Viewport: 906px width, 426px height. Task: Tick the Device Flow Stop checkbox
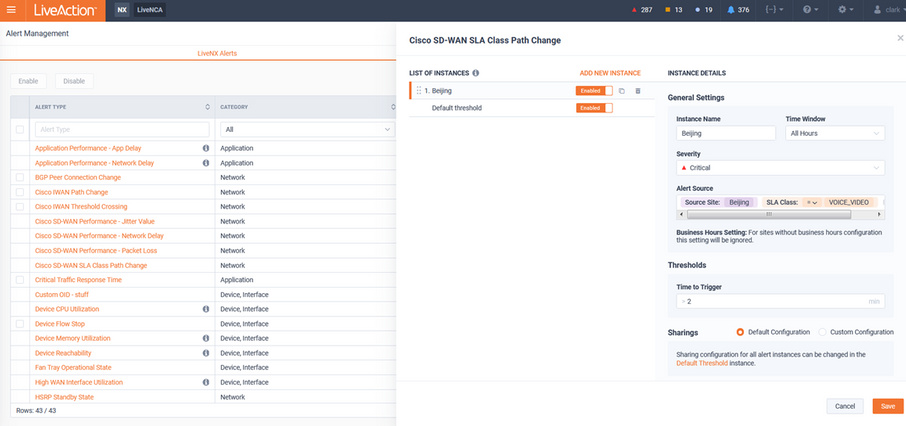click(20, 324)
